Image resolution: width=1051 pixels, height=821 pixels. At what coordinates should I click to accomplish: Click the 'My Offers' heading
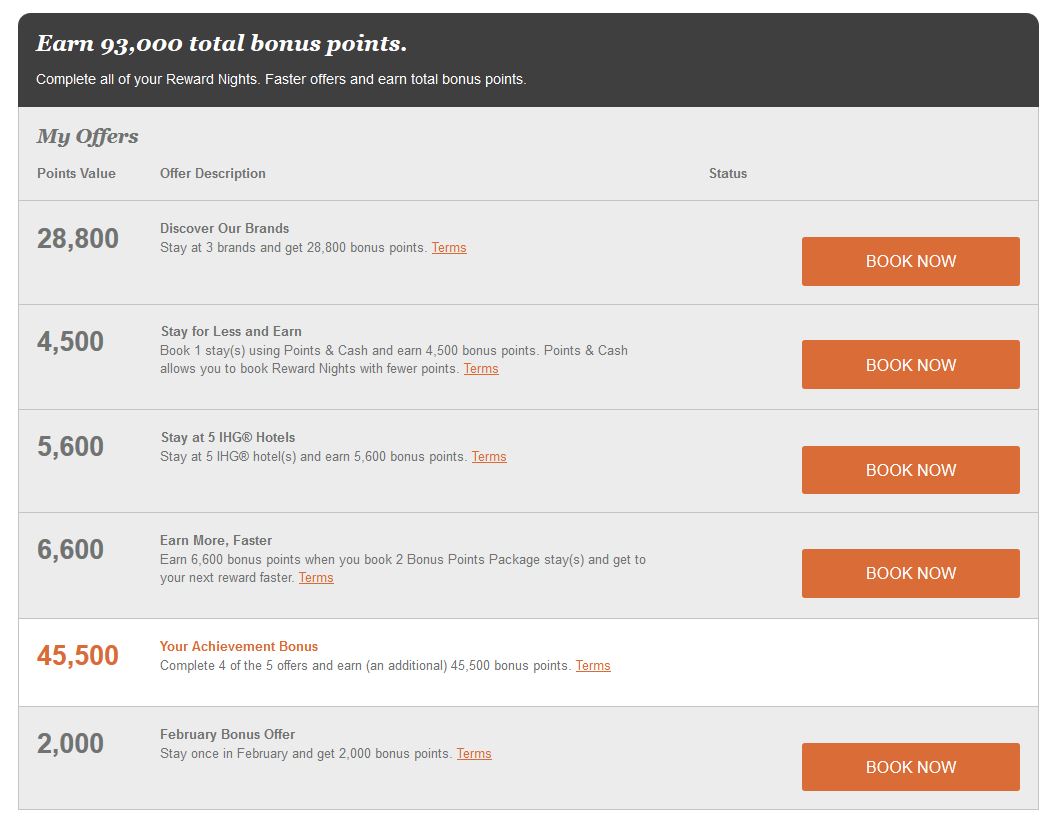pos(87,136)
